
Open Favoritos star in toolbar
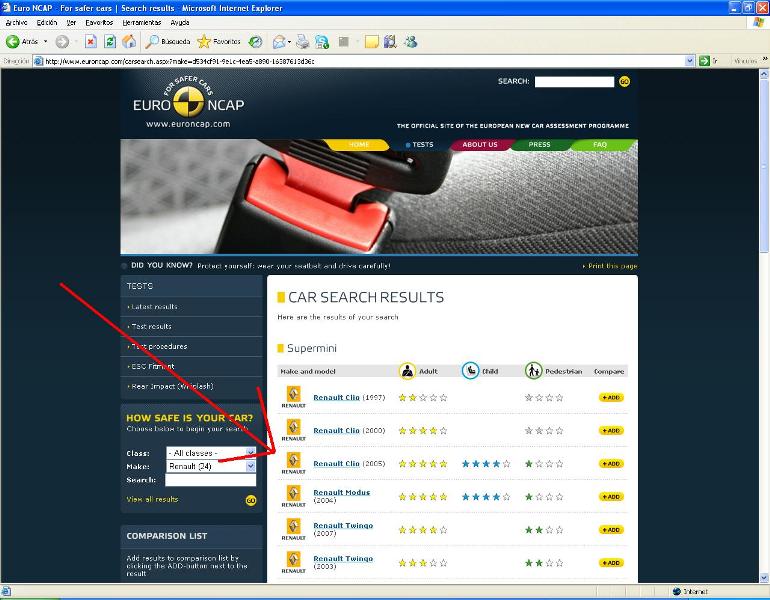[204, 42]
